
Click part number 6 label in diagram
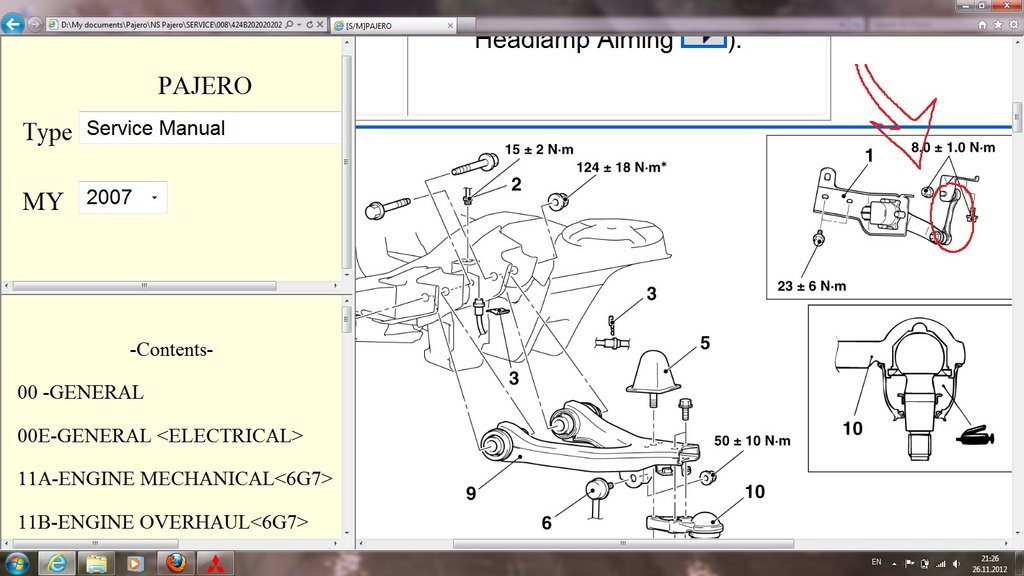(547, 522)
